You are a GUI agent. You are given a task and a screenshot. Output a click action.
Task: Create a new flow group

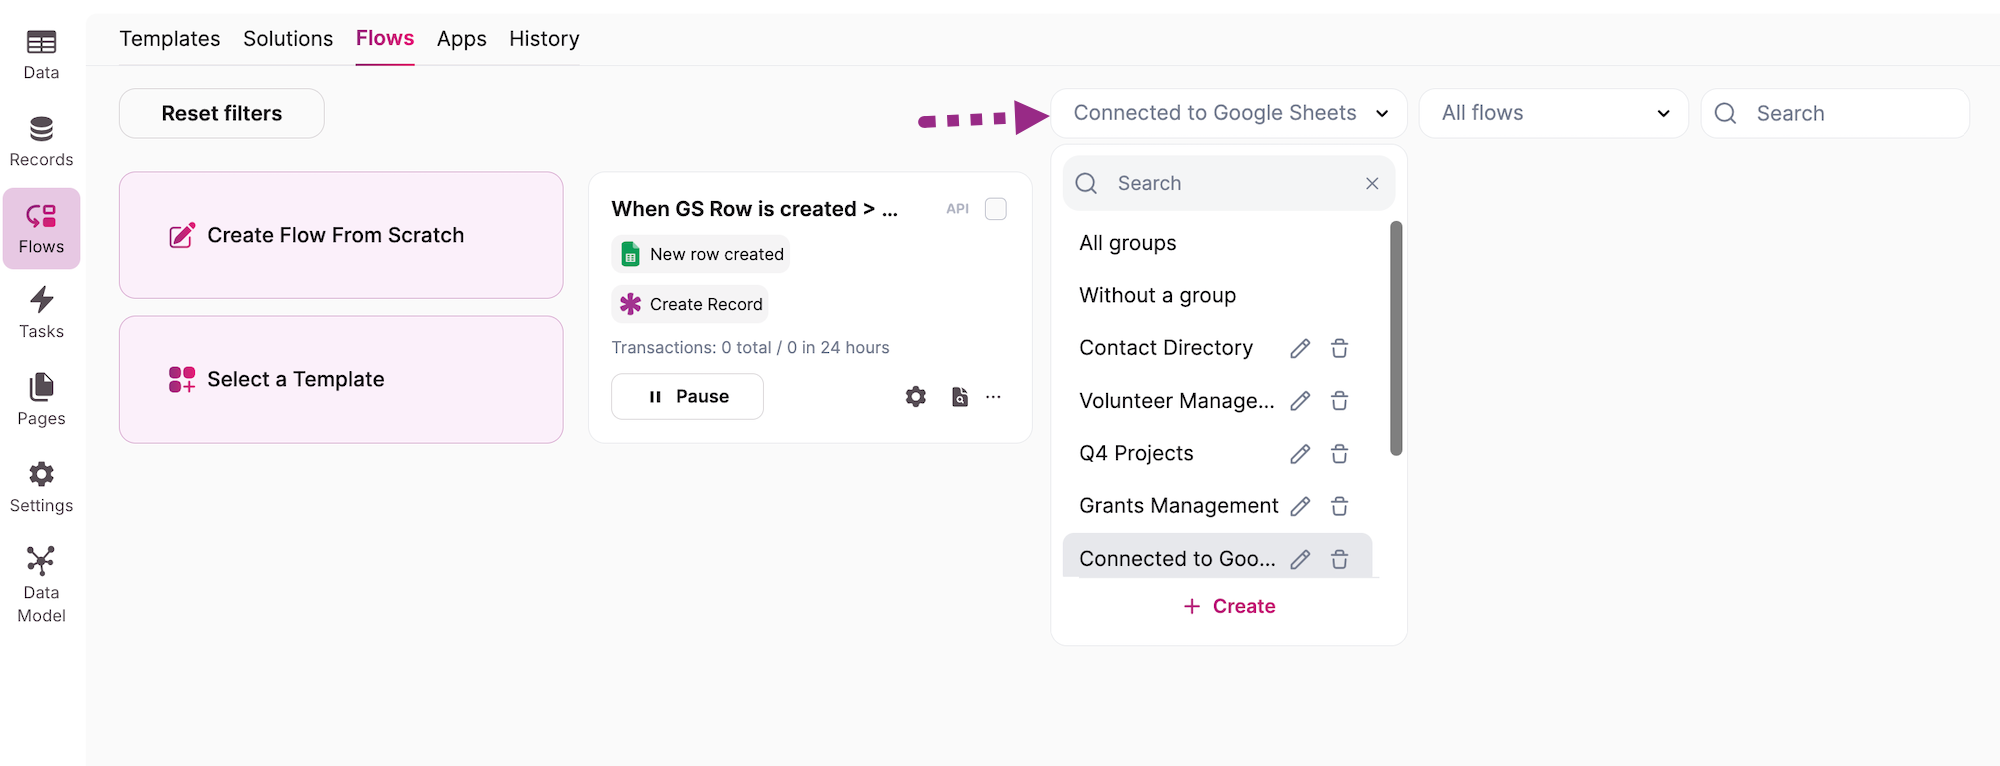[1229, 606]
